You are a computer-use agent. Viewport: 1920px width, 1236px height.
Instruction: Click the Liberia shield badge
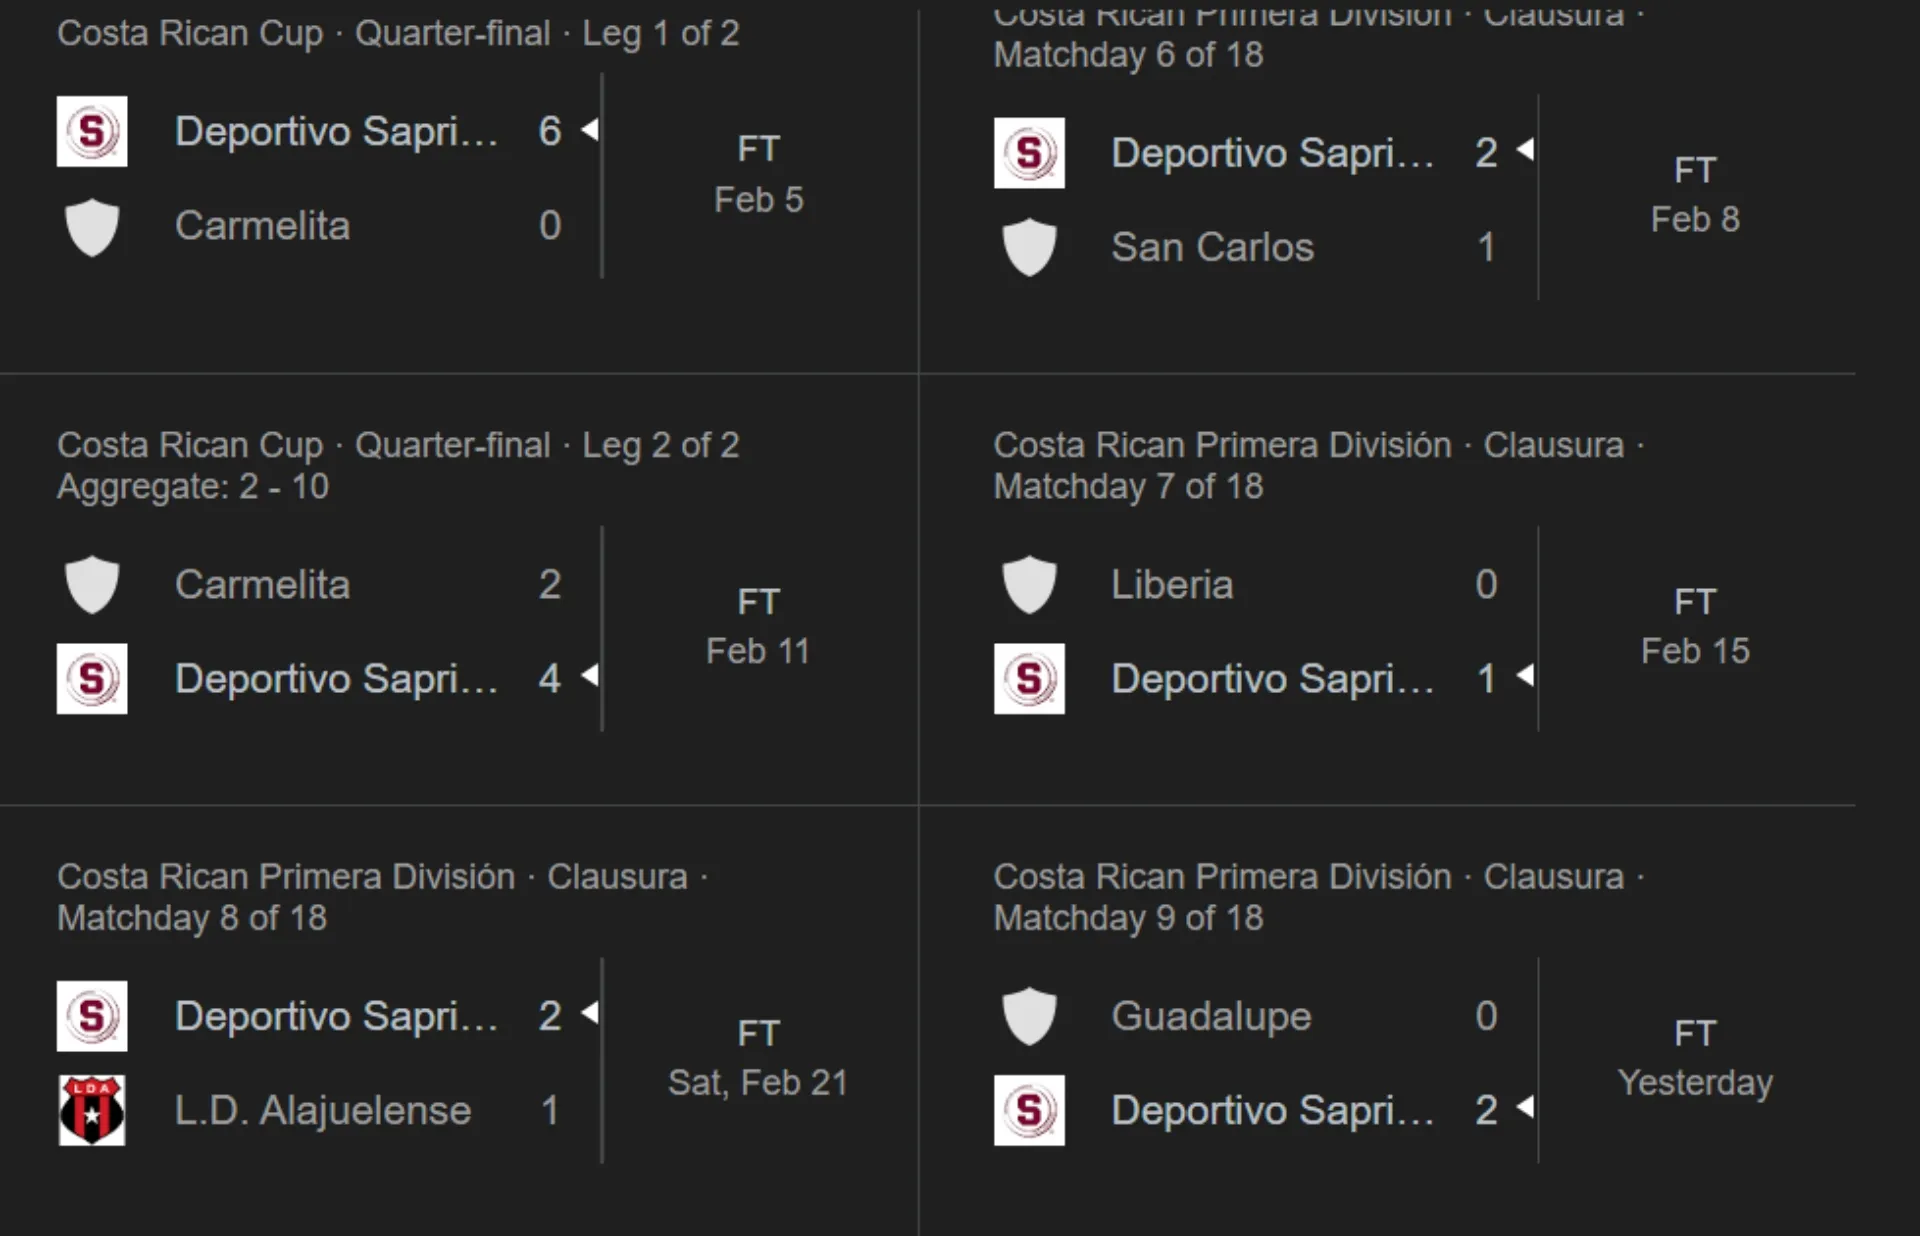tap(1029, 585)
